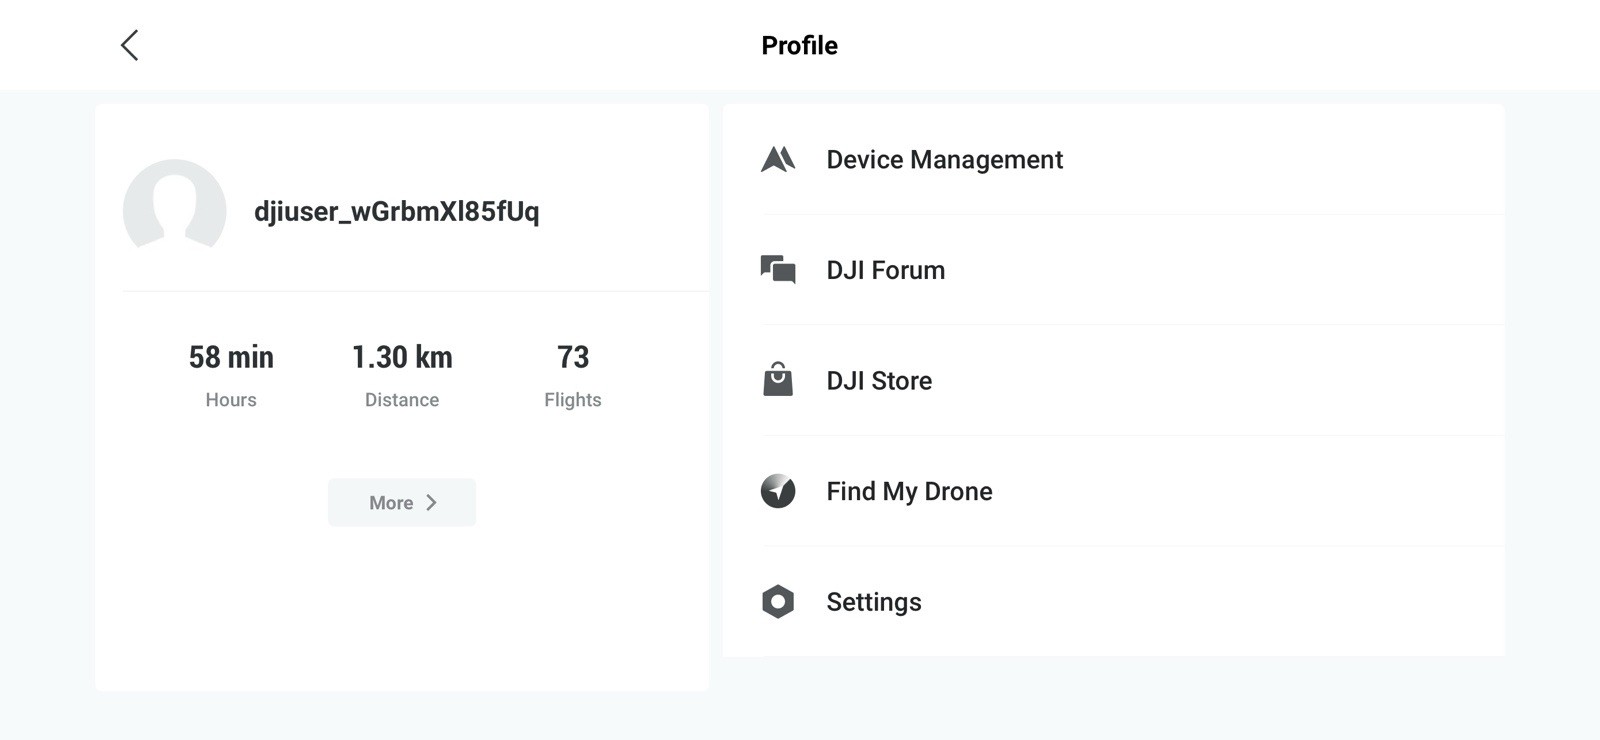Screen dimensions: 1600x740
Task: Click the Hours label
Action: pos(231,400)
